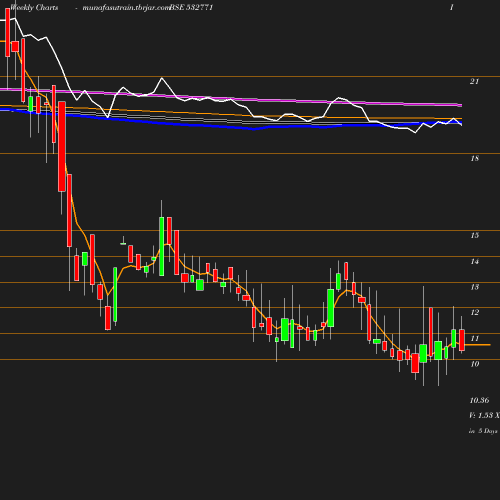Select the 15 price axis label
Image resolution: width=500 pixels, height=500 pixels.
point(475,235)
